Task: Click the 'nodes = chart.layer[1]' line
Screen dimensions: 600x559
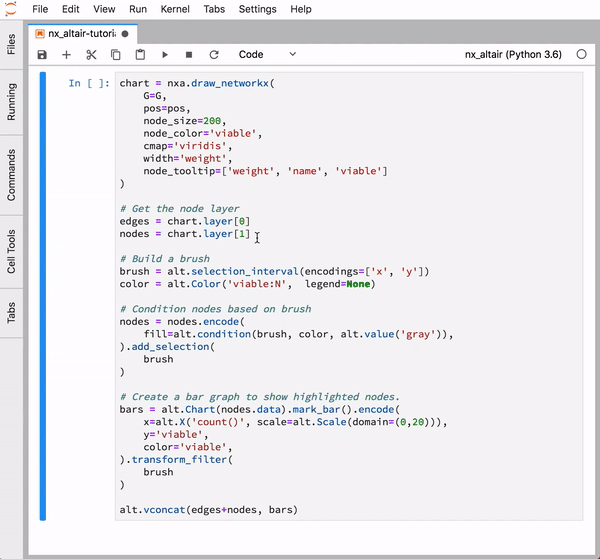Action: point(184,234)
